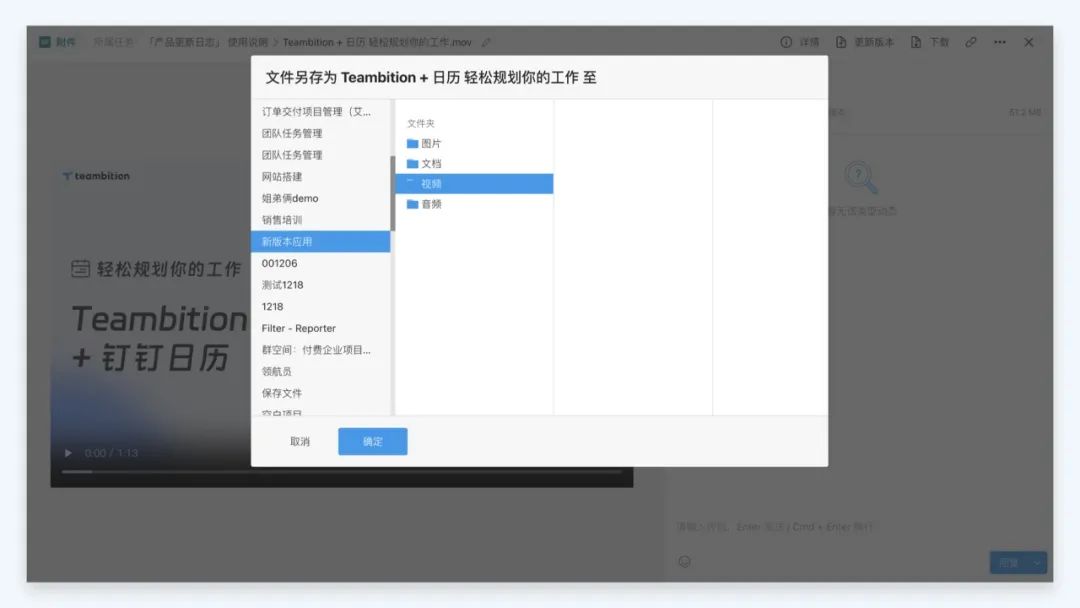The image size is (1080, 608).
Task: Cancel the save-as dialog with 取消
Action: click(x=300, y=441)
